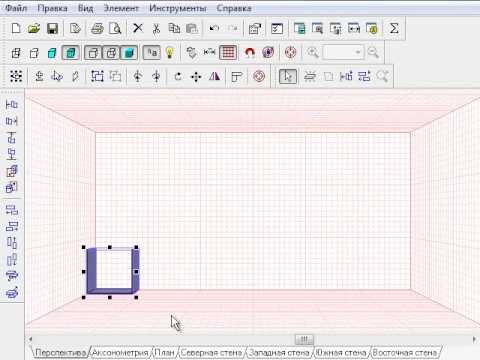Open the zoom level combo box
The image size is (480, 360).
(x=343, y=53)
